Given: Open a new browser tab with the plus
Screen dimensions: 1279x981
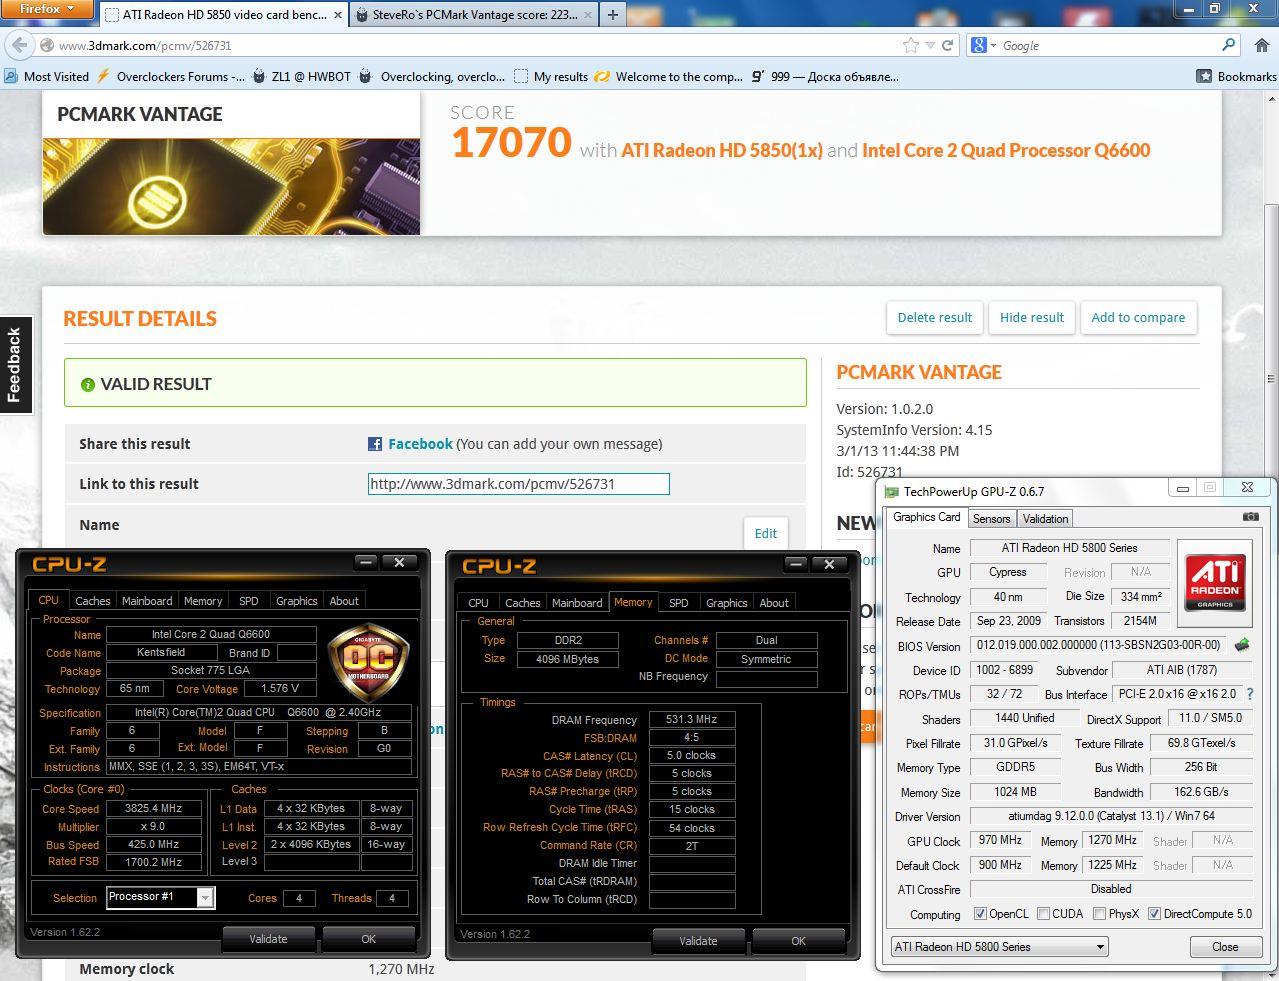Looking at the screenshot, I should coord(612,15).
